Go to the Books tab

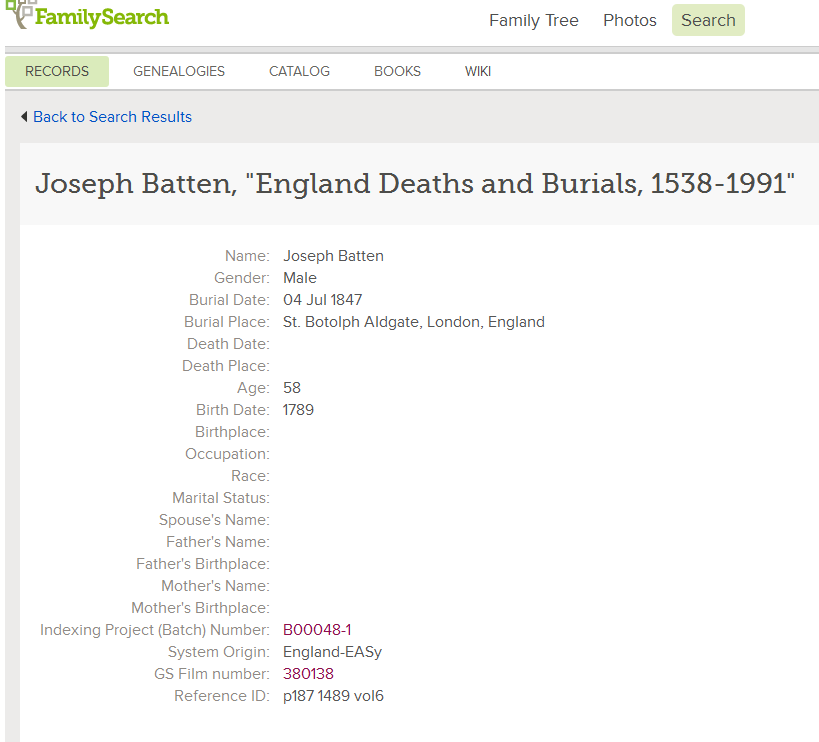pos(397,72)
